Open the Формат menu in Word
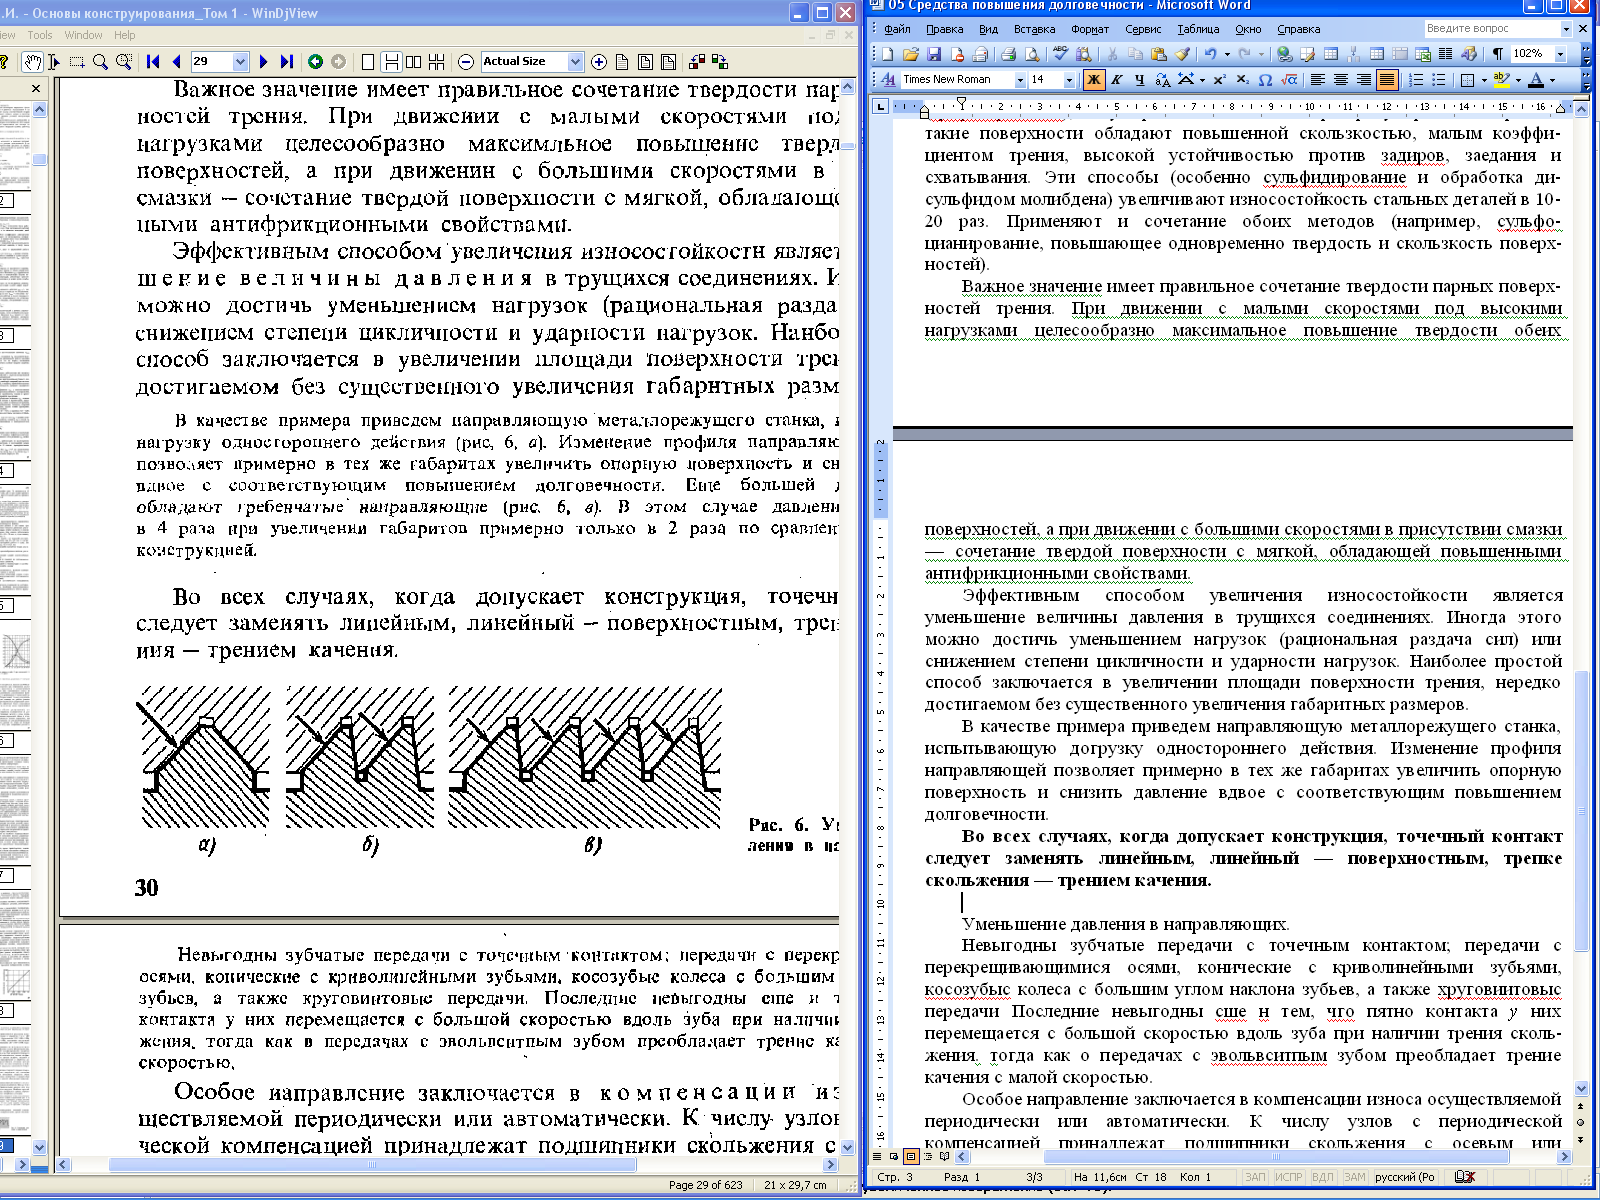1600x1200 pixels. coord(1090,29)
